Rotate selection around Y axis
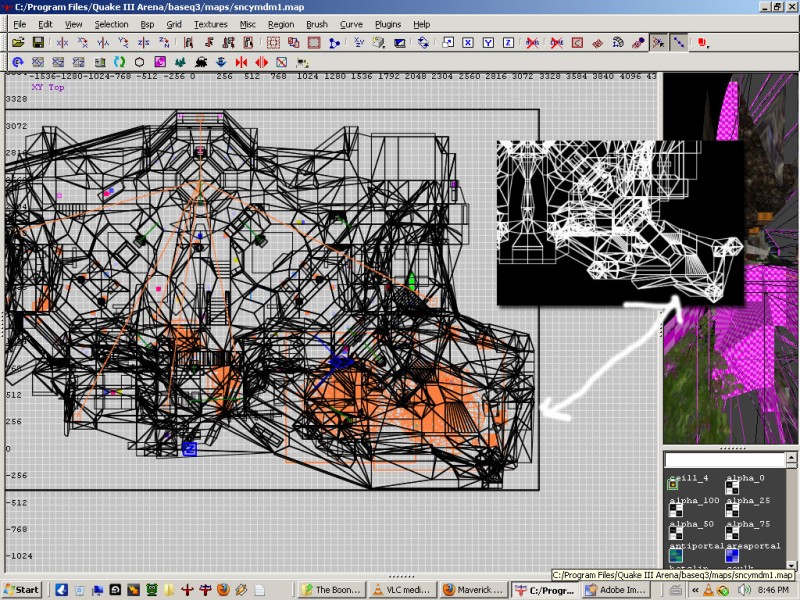This screenshot has width=800, height=600. [x=123, y=43]
